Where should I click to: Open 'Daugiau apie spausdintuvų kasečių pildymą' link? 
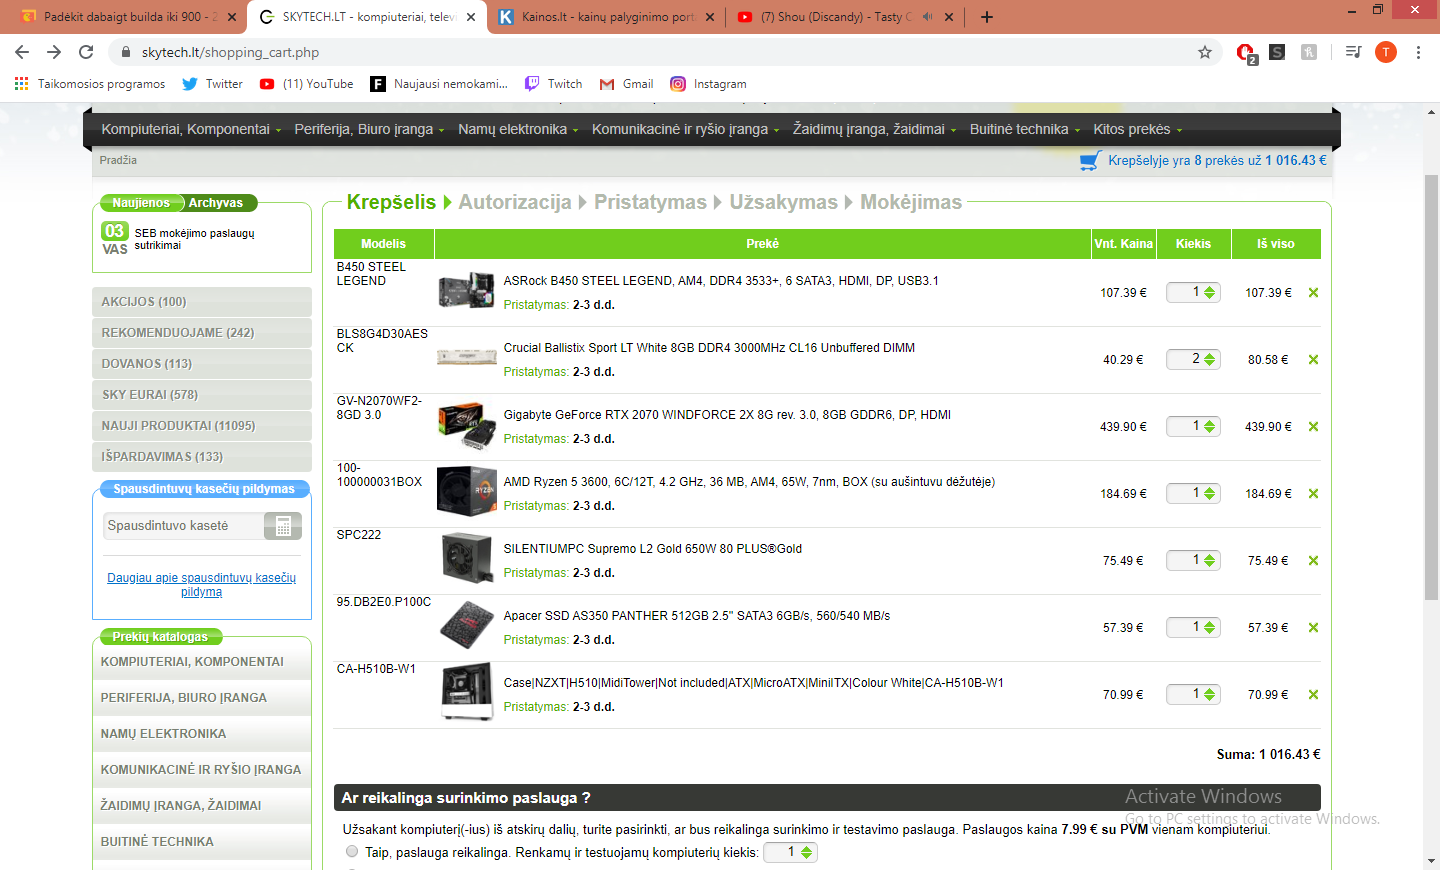pyautogui.click(x=201, y=585)
